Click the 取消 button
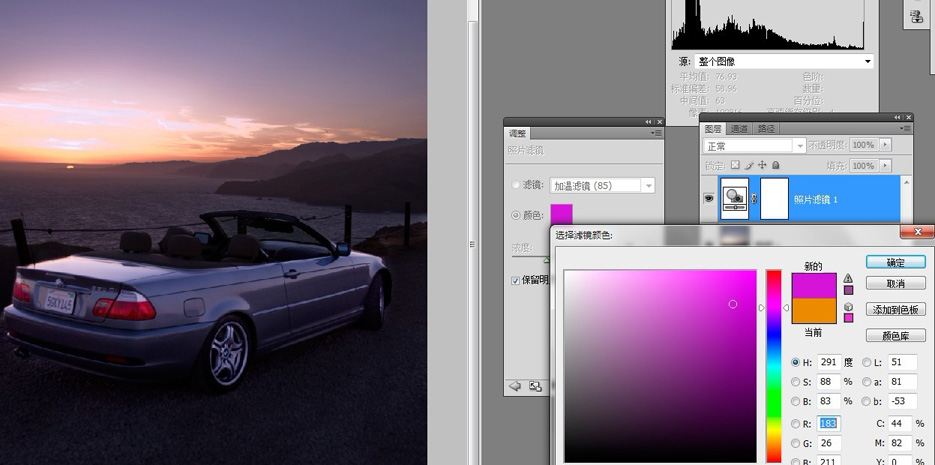Viewport: 935px width, 465px height. point(896,284)
